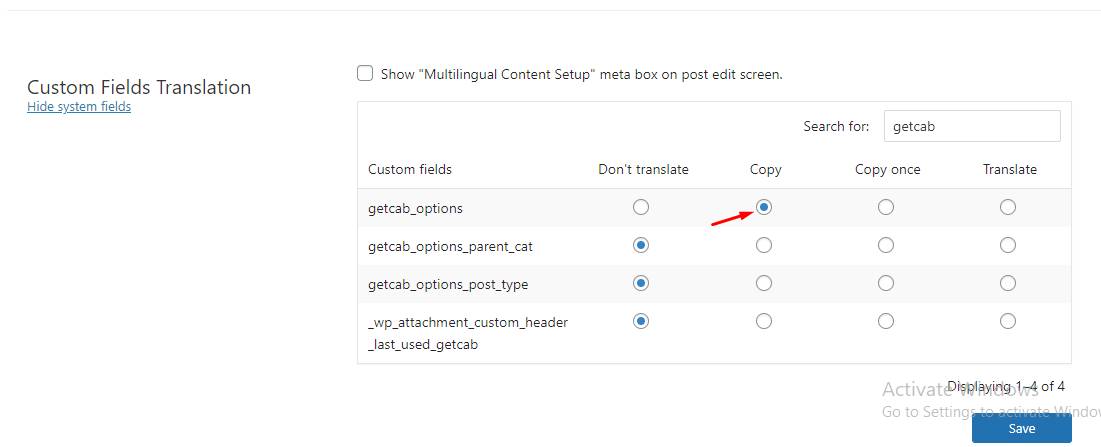Set getcab_options_parent_cat to Translate
1101x447 pixels.
click(x=1008, y=245)
